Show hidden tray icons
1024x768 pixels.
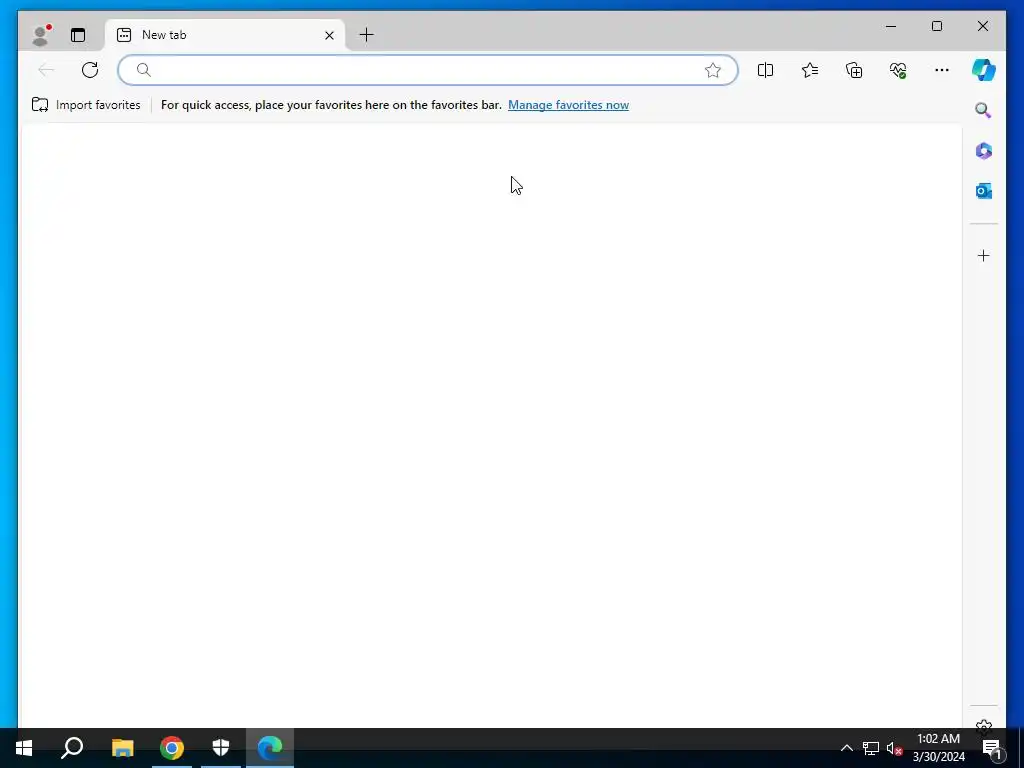coord(846,748)
